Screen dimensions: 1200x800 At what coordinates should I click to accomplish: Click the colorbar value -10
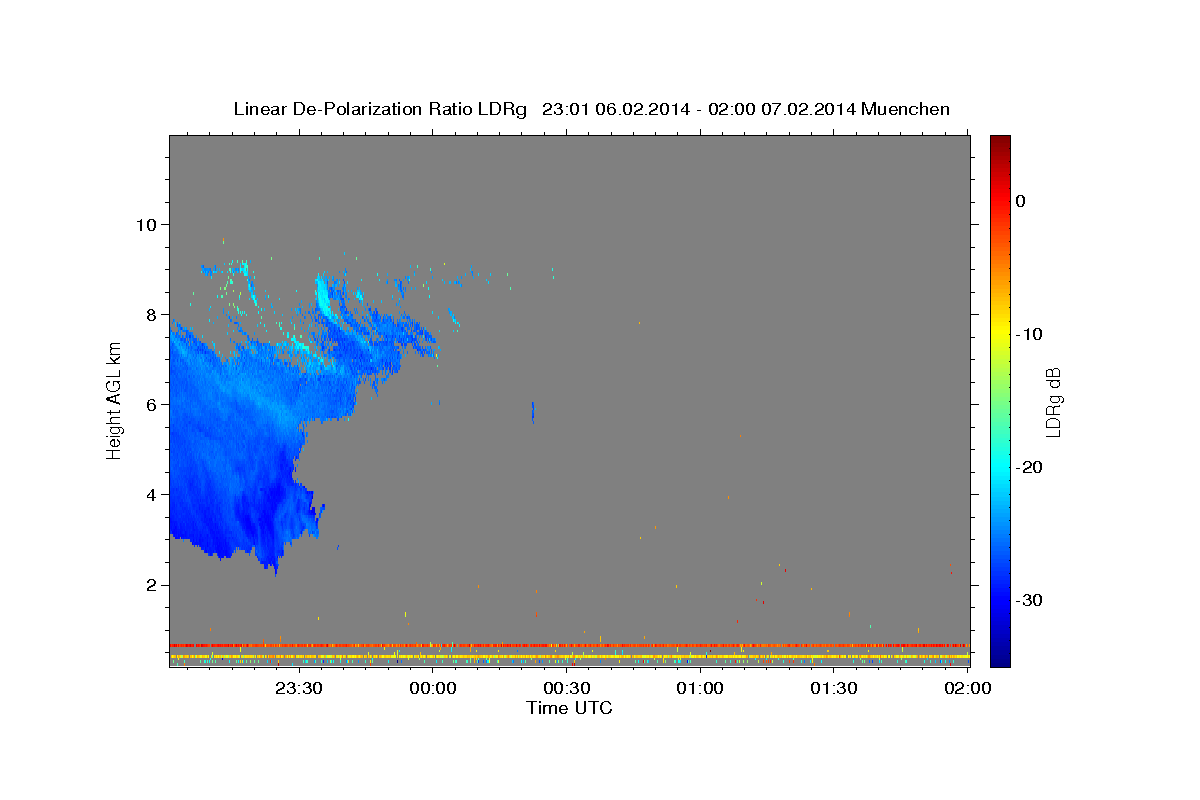point(1029,334)
